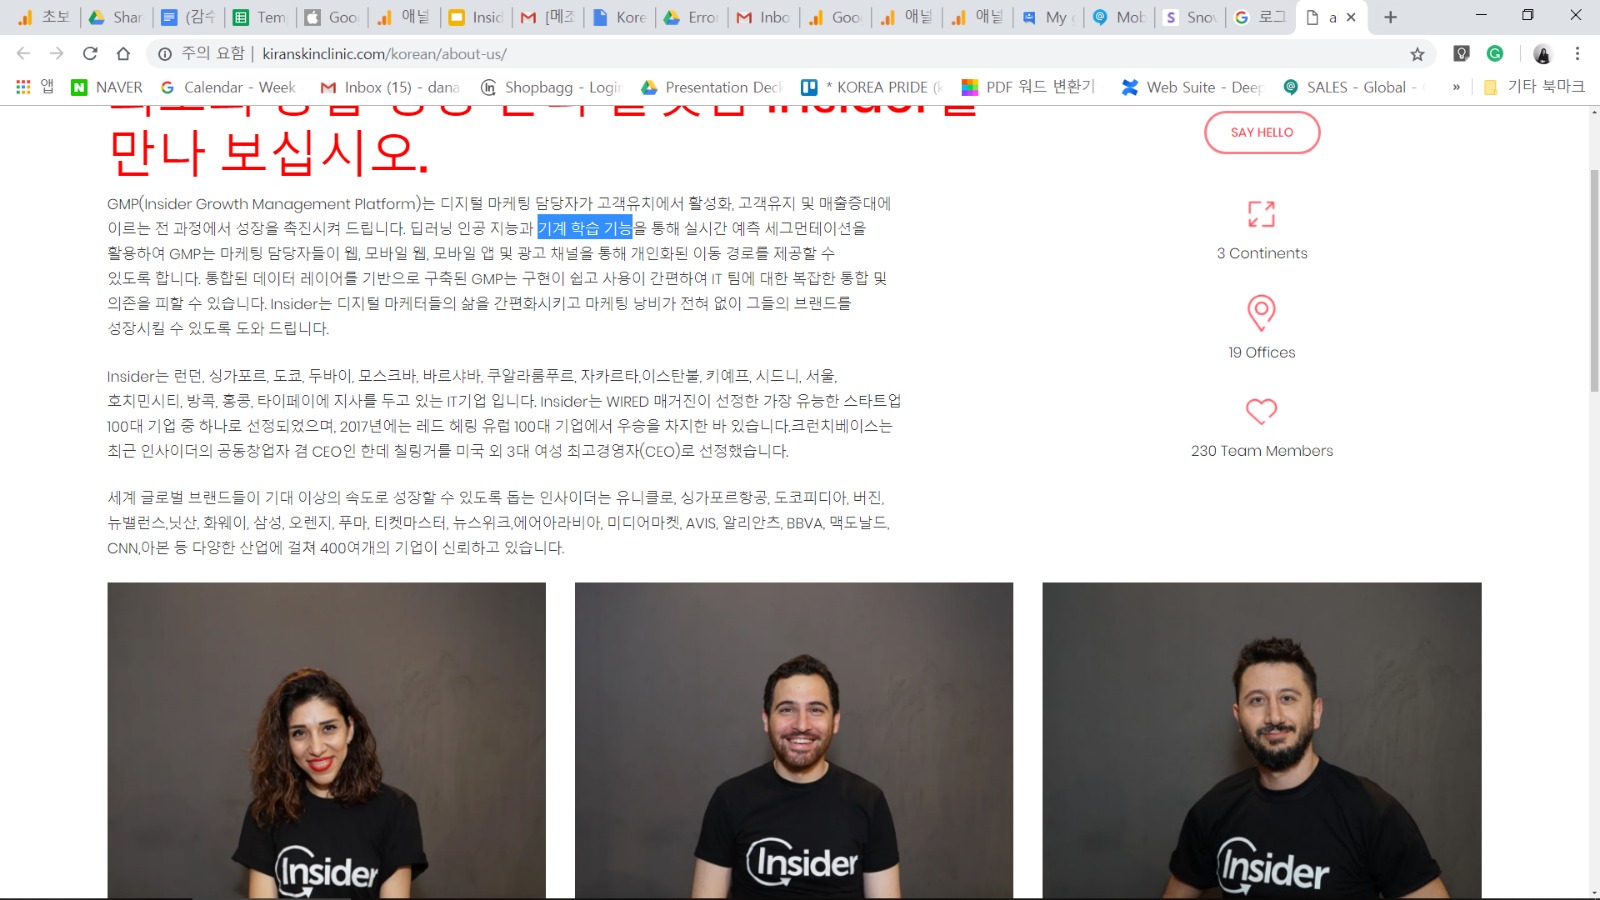This screenshot has width=1600, height=900.
Task: Open a new browser tab
Action: 1390,17
